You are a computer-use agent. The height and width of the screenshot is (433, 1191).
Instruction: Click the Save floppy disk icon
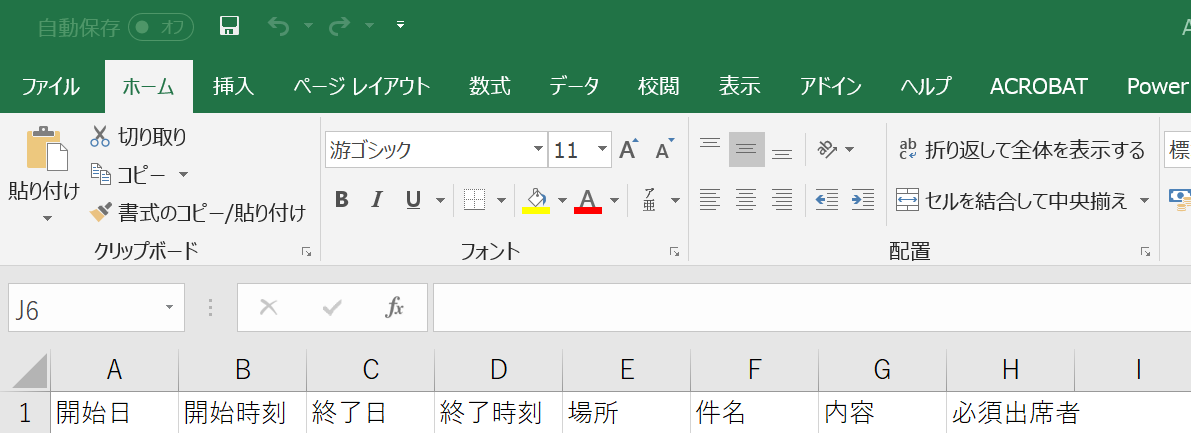tap(230, 27)
